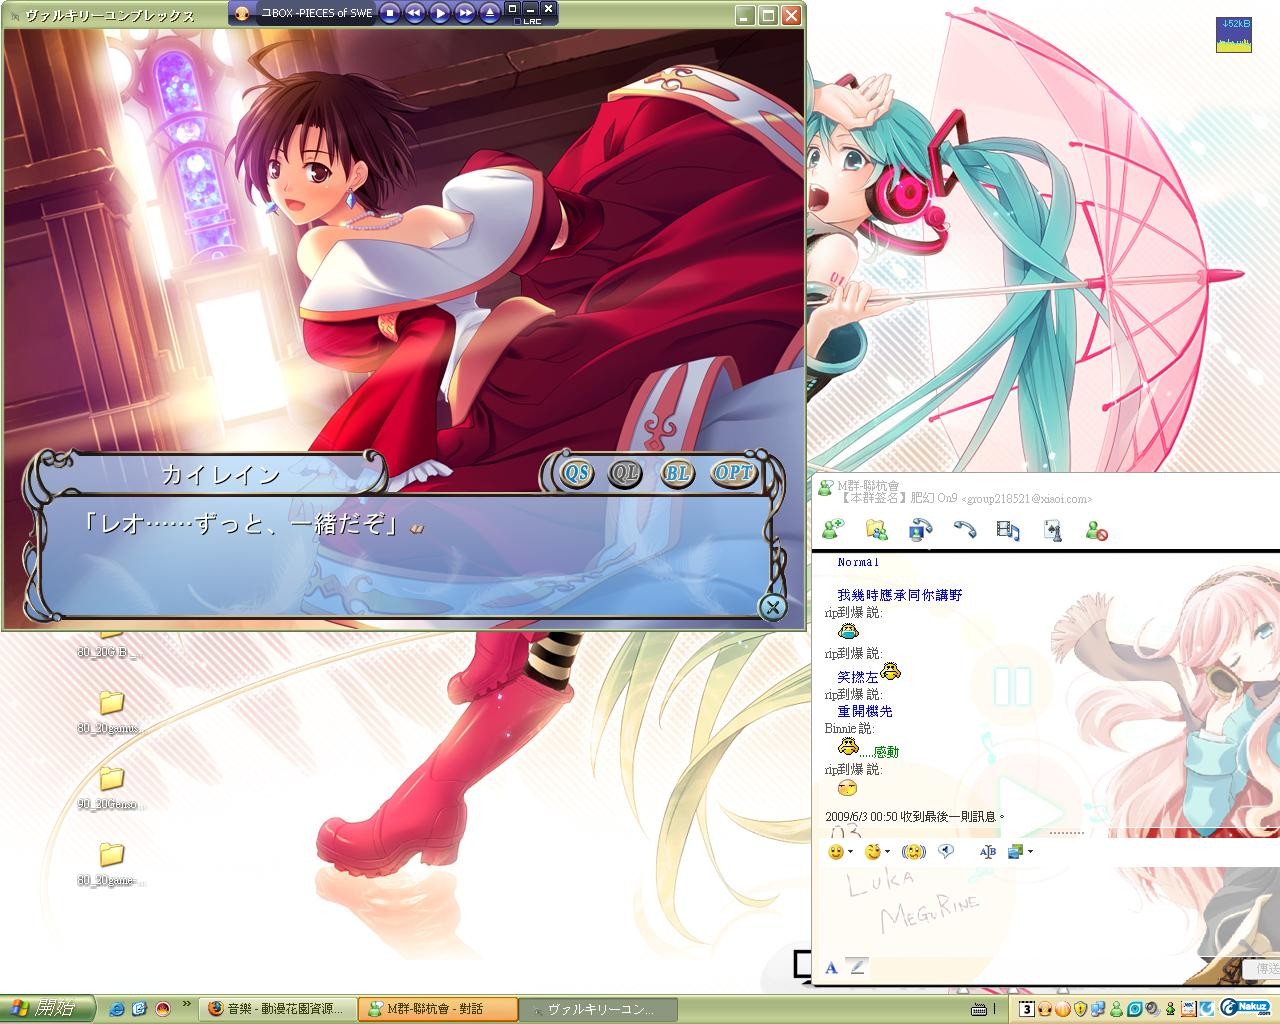Stop playback in the mini music player
Viewport: 1280px width, 1024px height.
click(391, 13)
